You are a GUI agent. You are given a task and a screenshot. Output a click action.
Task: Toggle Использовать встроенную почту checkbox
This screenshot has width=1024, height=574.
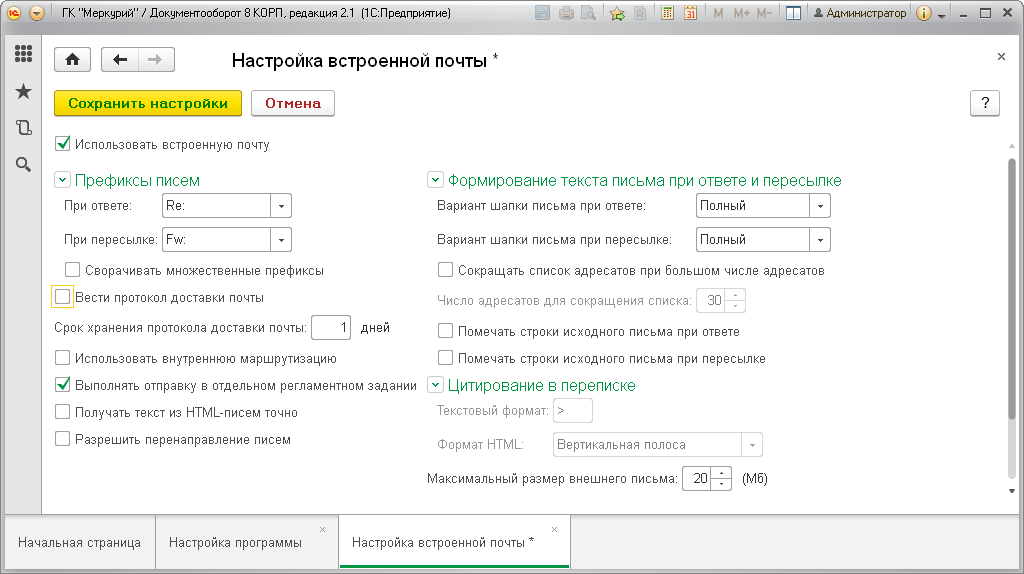coord(63,144)
